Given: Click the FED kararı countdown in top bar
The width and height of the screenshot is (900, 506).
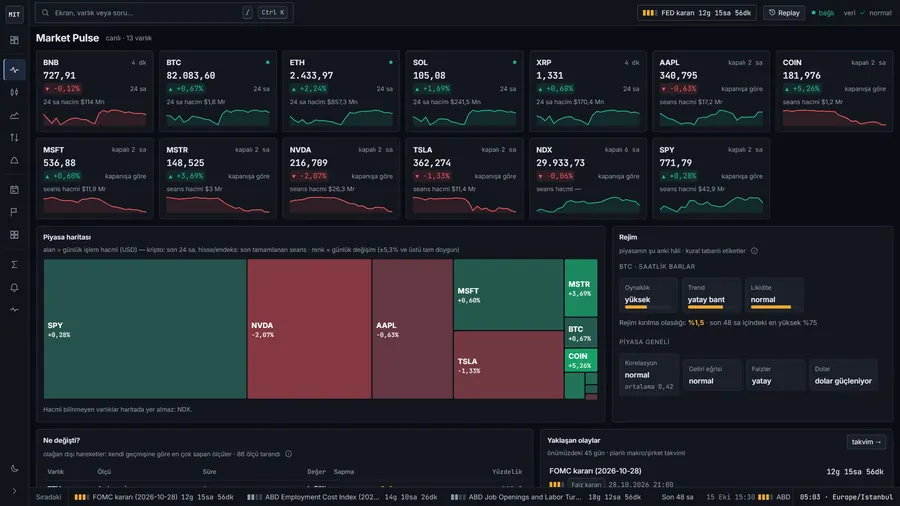Looking at the screenshot, I should tap(696, 13).
